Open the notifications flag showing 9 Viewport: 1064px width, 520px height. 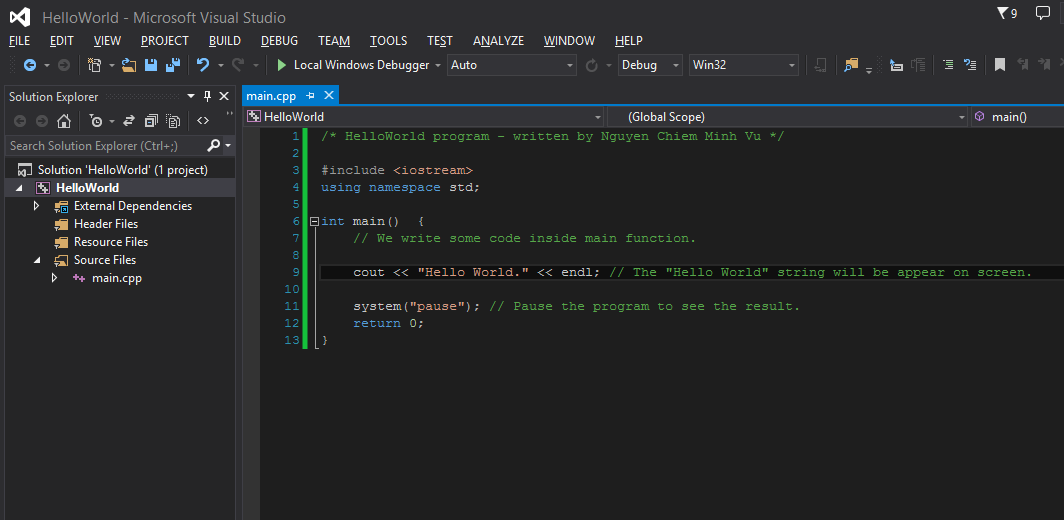1007,13
